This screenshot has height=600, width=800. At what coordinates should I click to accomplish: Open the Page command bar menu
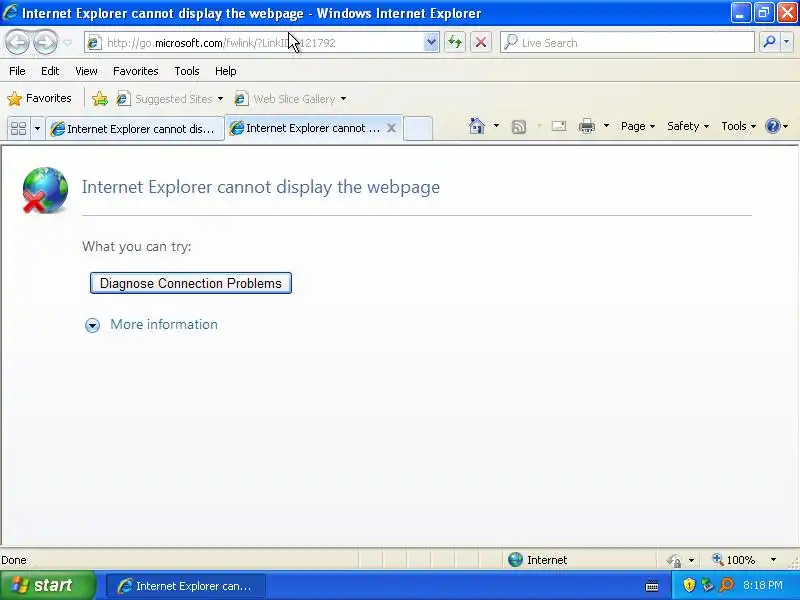[638, 126]
